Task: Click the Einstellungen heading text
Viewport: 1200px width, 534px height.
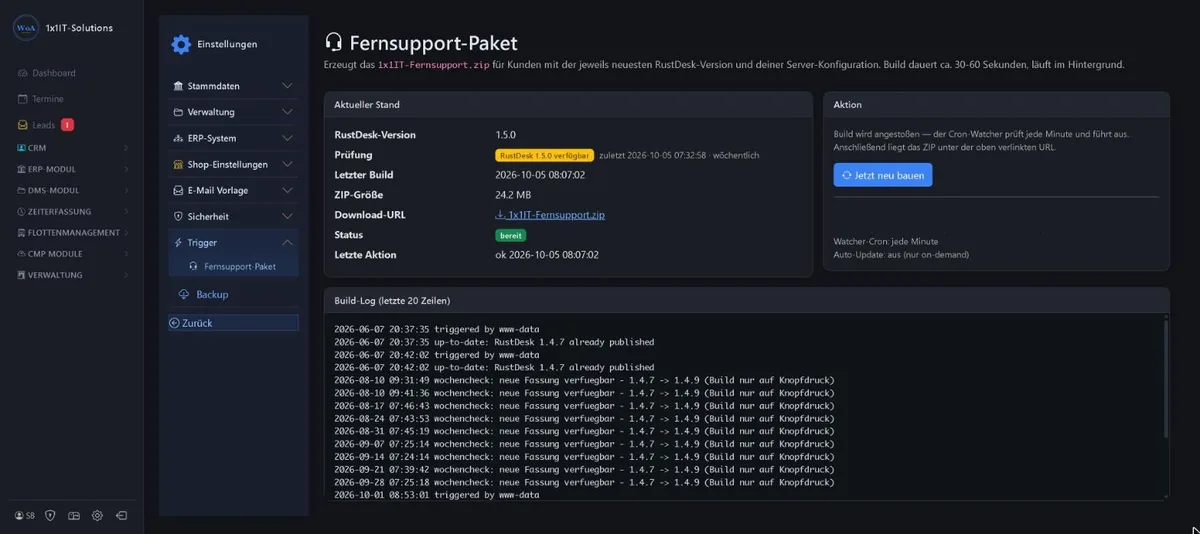Action: point(227,44)
